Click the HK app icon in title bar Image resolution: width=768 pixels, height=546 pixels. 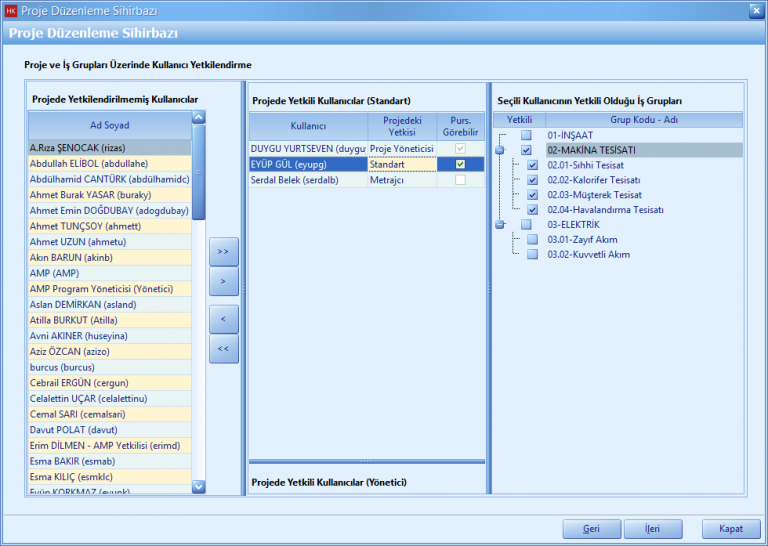click(11, 10)
